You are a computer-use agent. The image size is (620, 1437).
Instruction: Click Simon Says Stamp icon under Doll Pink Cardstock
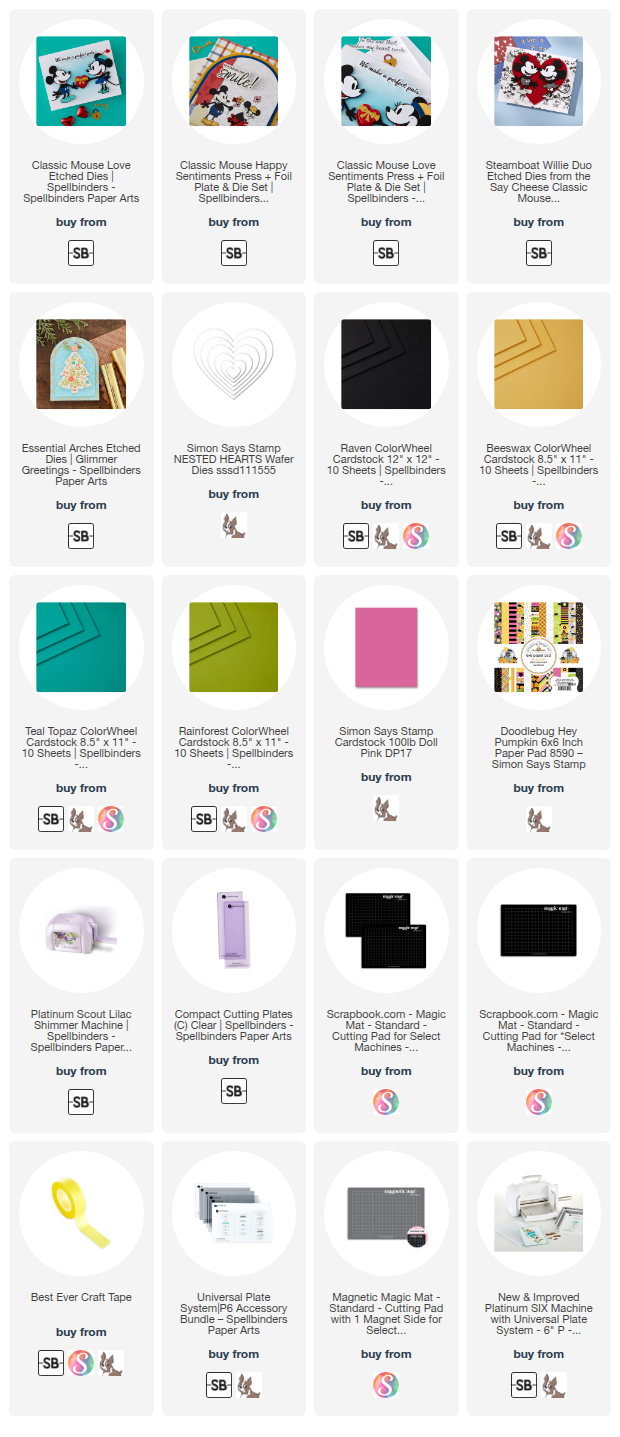[x=386, y=809]
